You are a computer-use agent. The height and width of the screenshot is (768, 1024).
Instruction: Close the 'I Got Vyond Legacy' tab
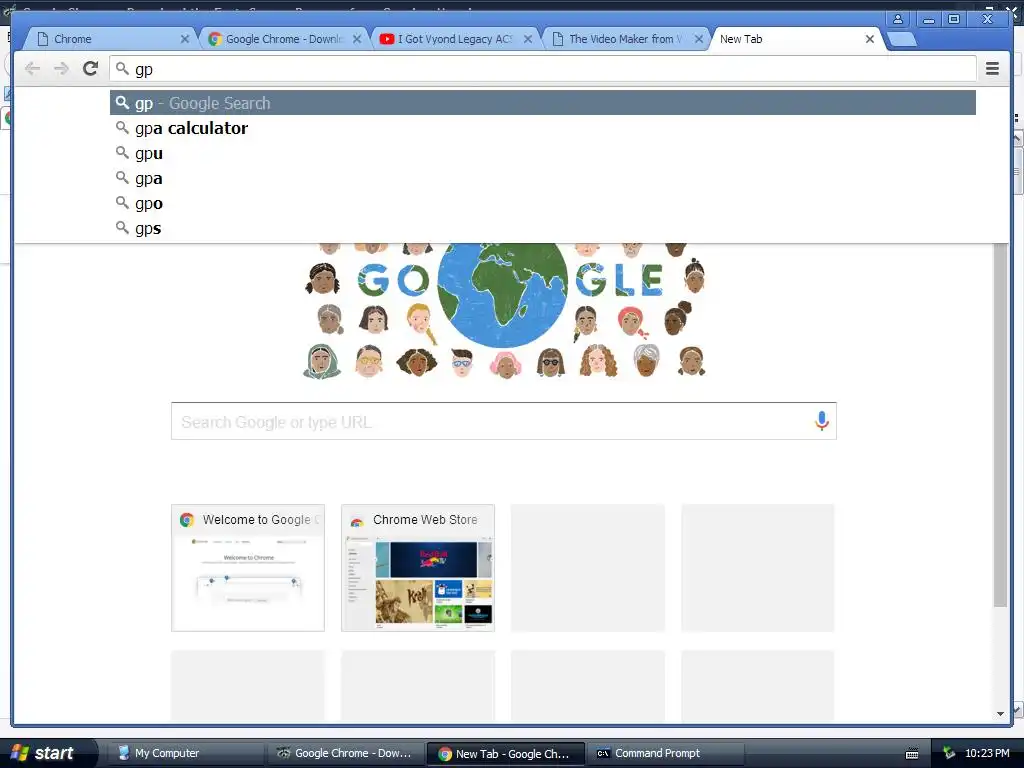click(x=528, y=39)
